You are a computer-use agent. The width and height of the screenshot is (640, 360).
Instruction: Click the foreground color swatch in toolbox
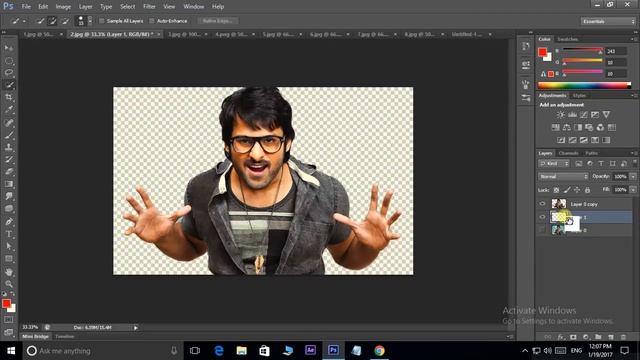pos(6,303)
